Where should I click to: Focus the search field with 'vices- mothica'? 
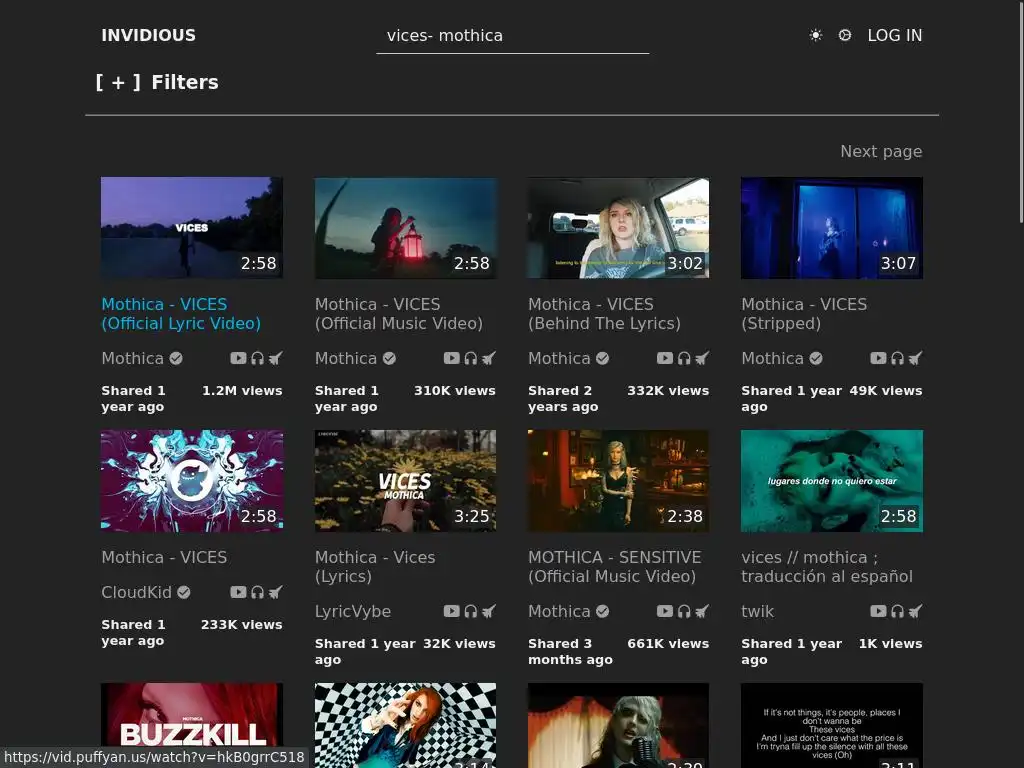click(513, 36)
